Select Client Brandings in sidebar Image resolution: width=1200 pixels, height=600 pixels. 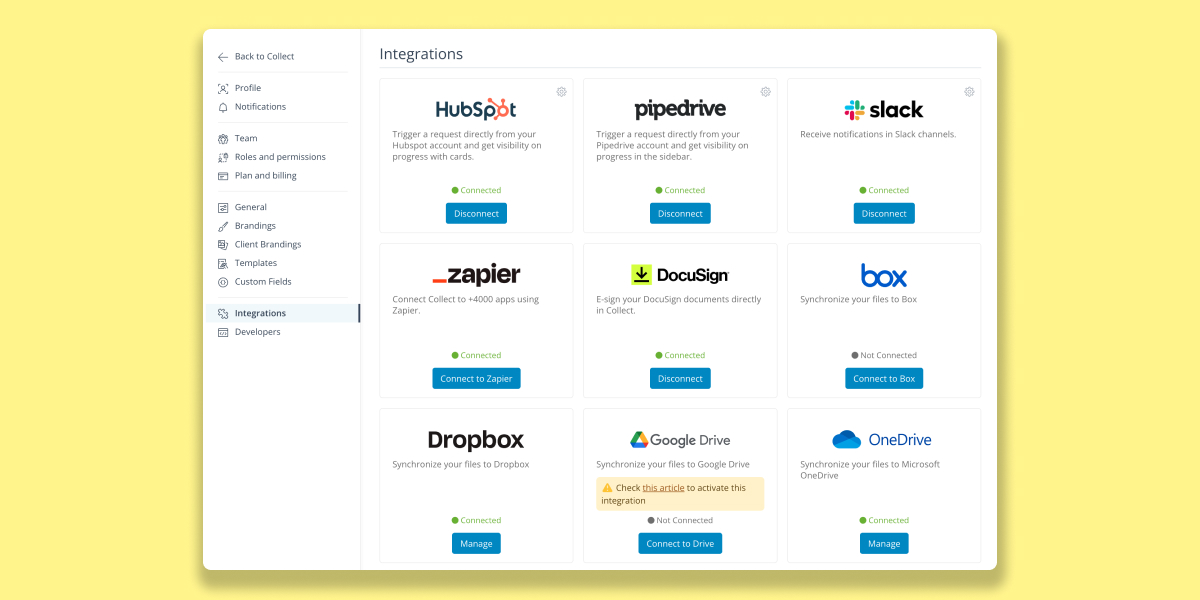[x=267, y=245]
